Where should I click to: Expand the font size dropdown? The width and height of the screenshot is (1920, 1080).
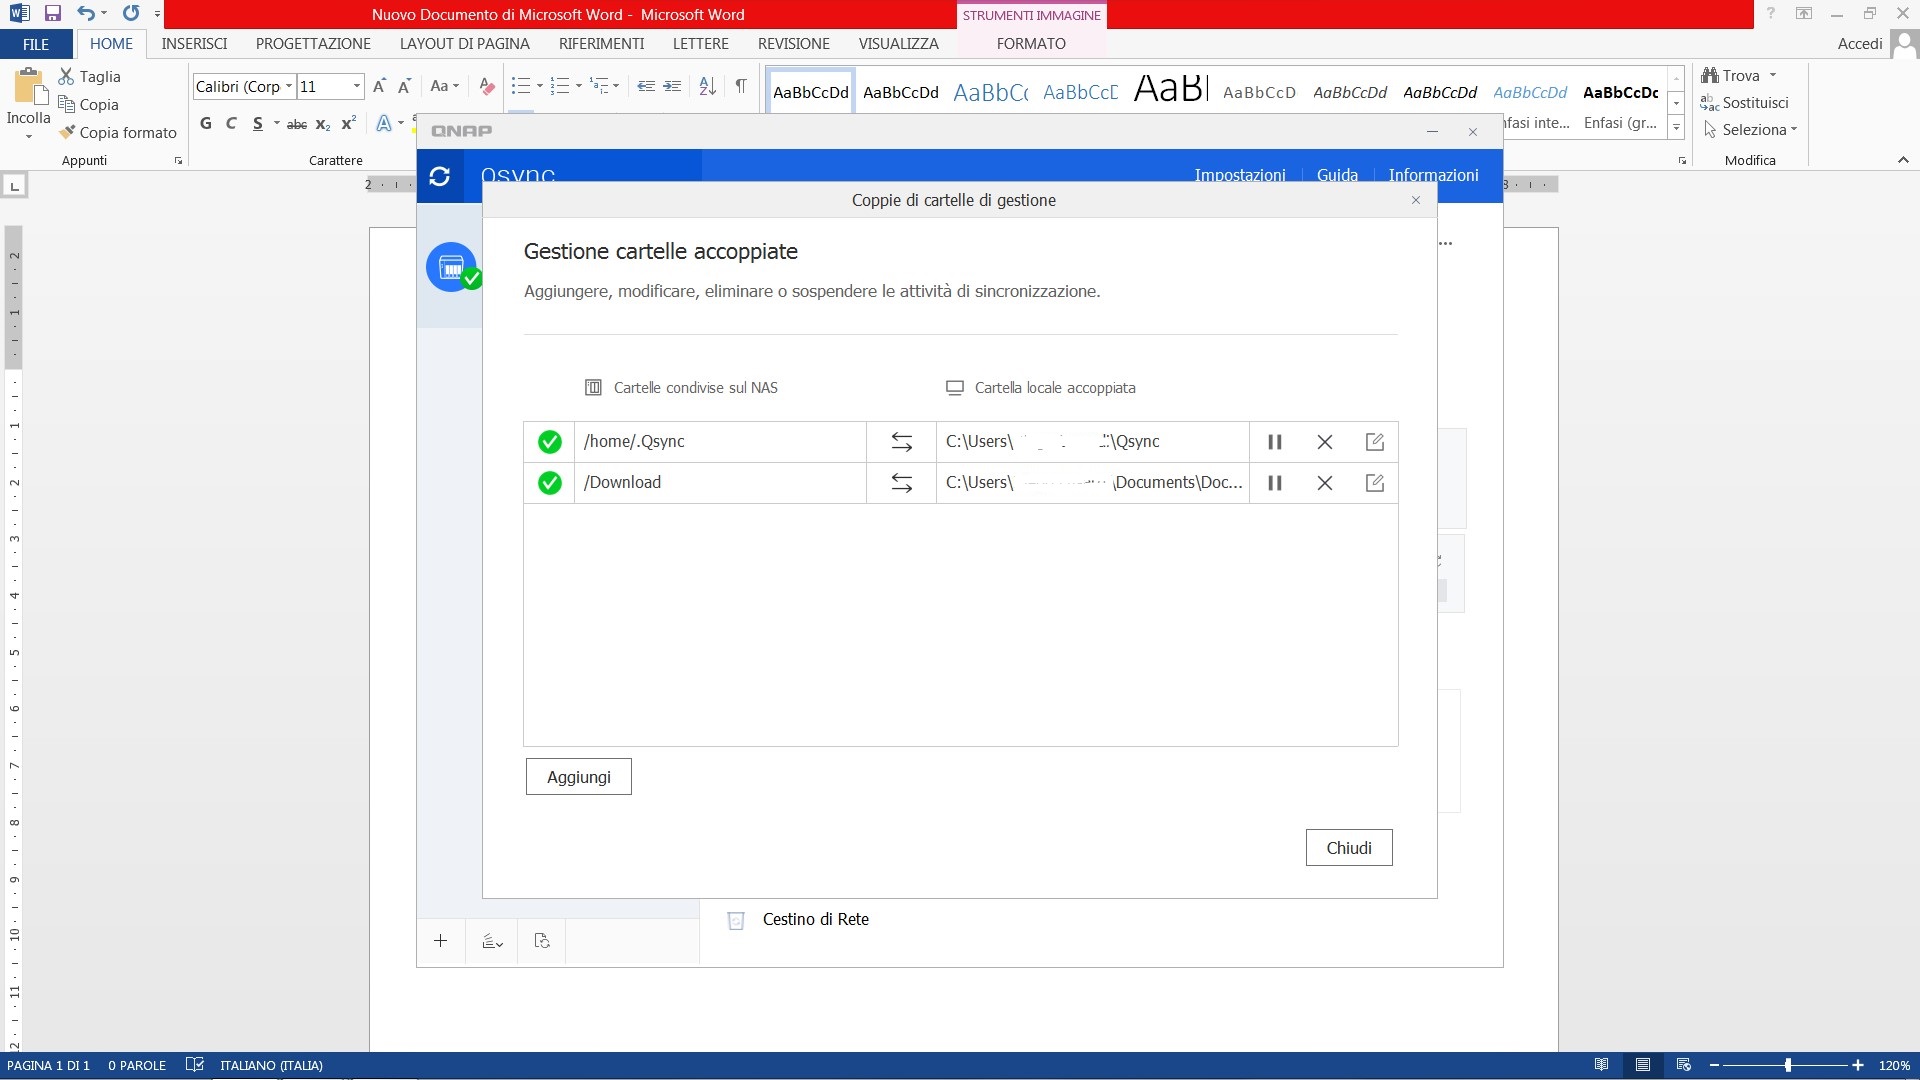(356, 86)
